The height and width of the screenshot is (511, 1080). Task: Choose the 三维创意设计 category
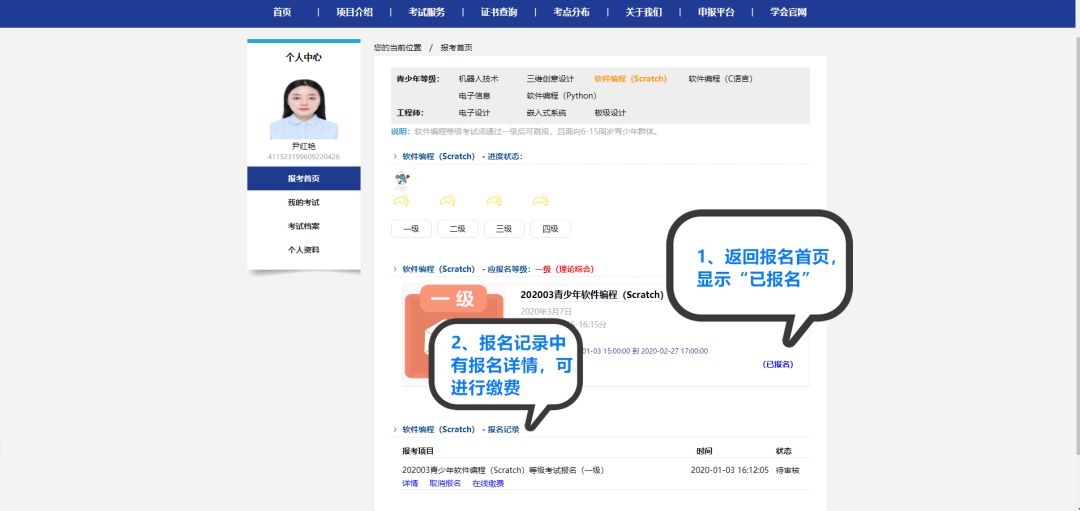click(550, 79)
